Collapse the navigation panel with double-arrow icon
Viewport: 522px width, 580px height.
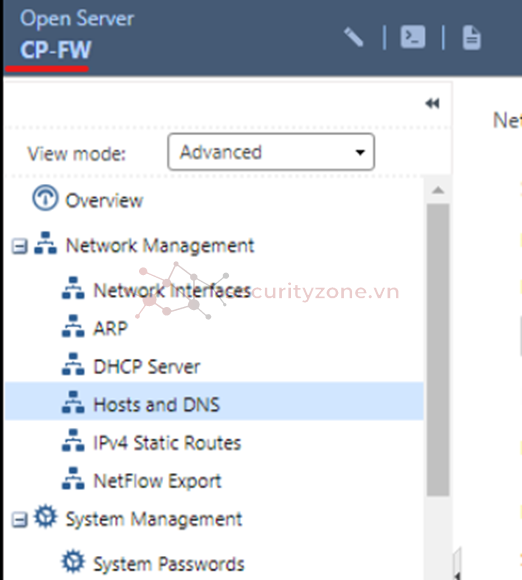click(x=432, y=103)
